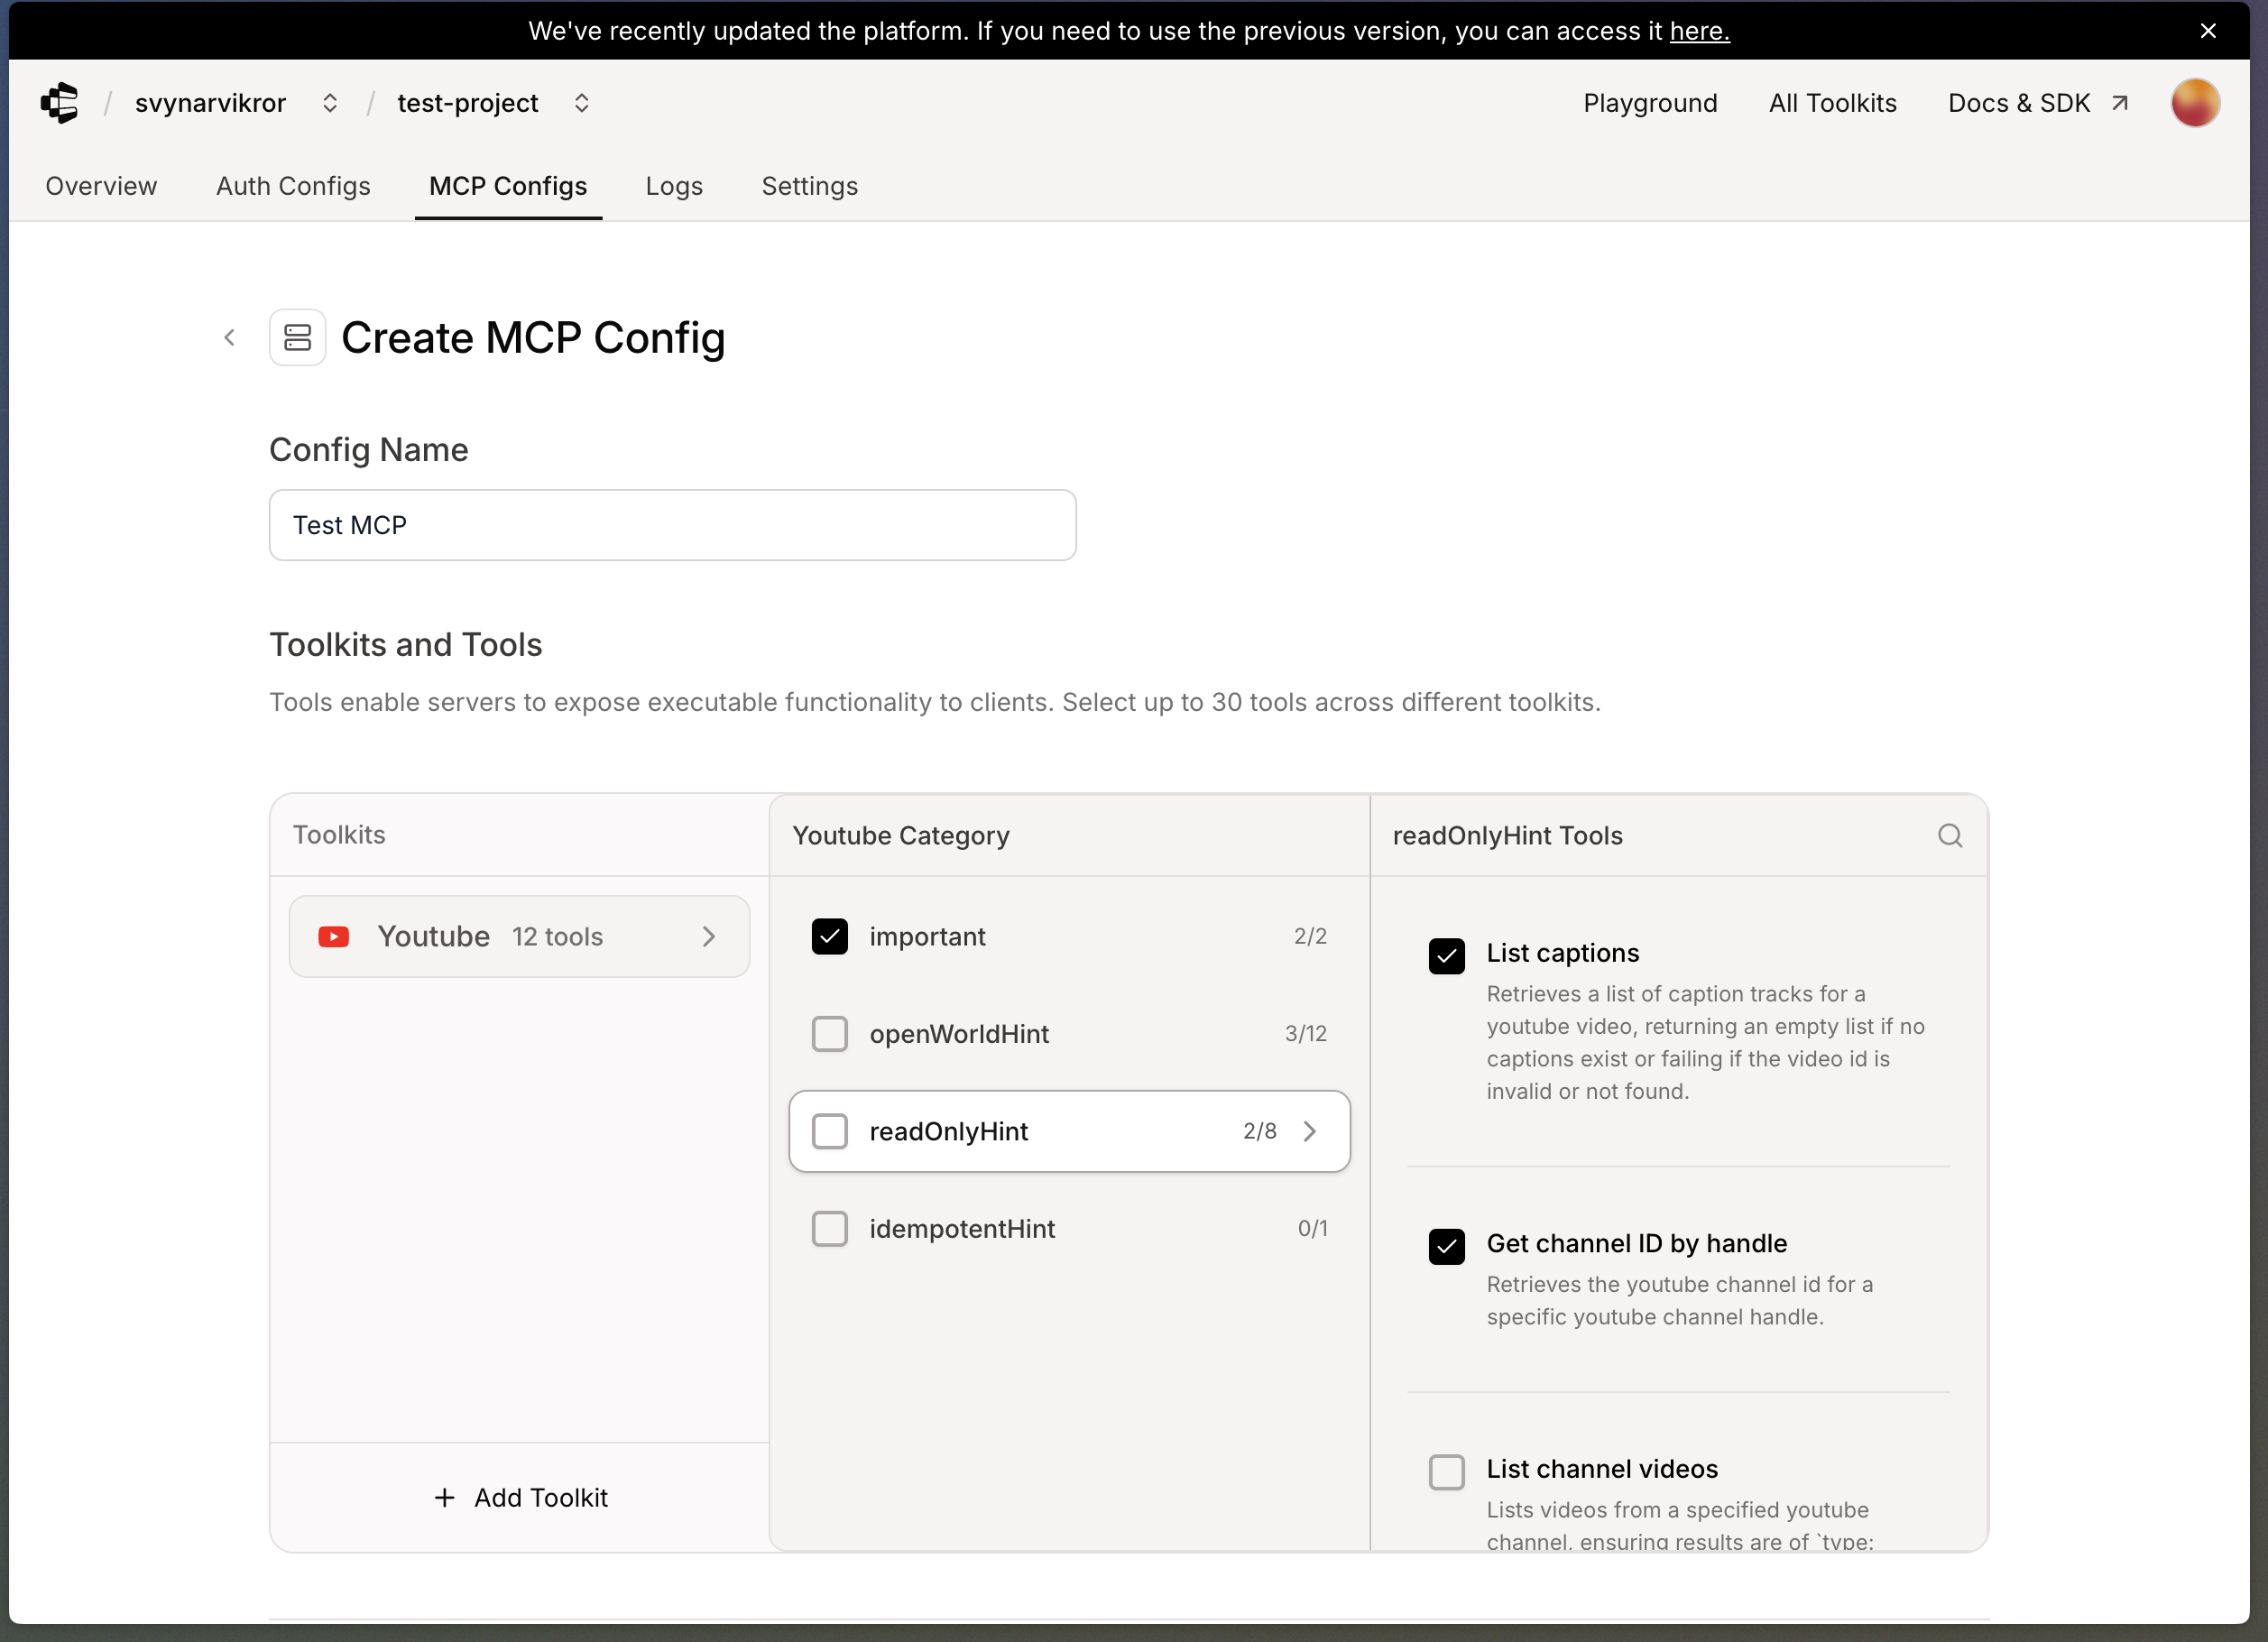Uncheck the important category checkbox
Viewport: 2268px width, 1642px height.
coord(829,936)
